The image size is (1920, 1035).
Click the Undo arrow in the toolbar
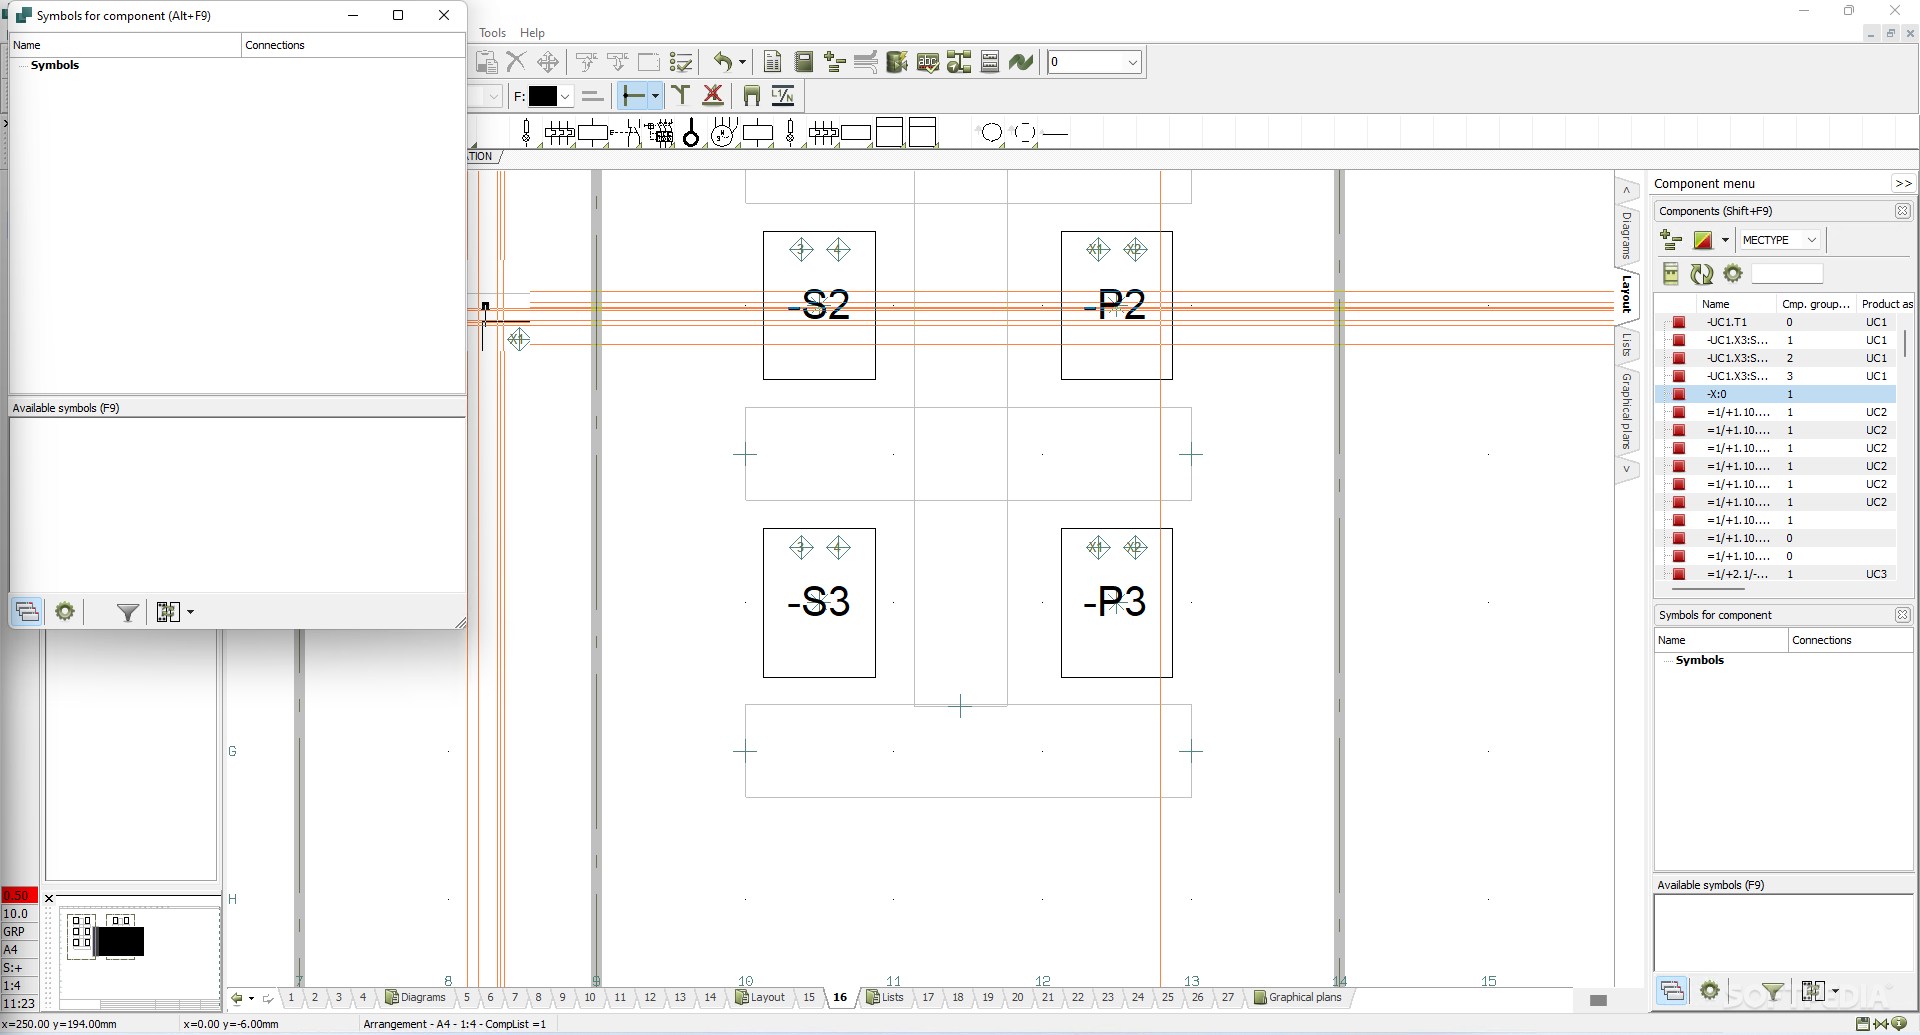(723, 62)
